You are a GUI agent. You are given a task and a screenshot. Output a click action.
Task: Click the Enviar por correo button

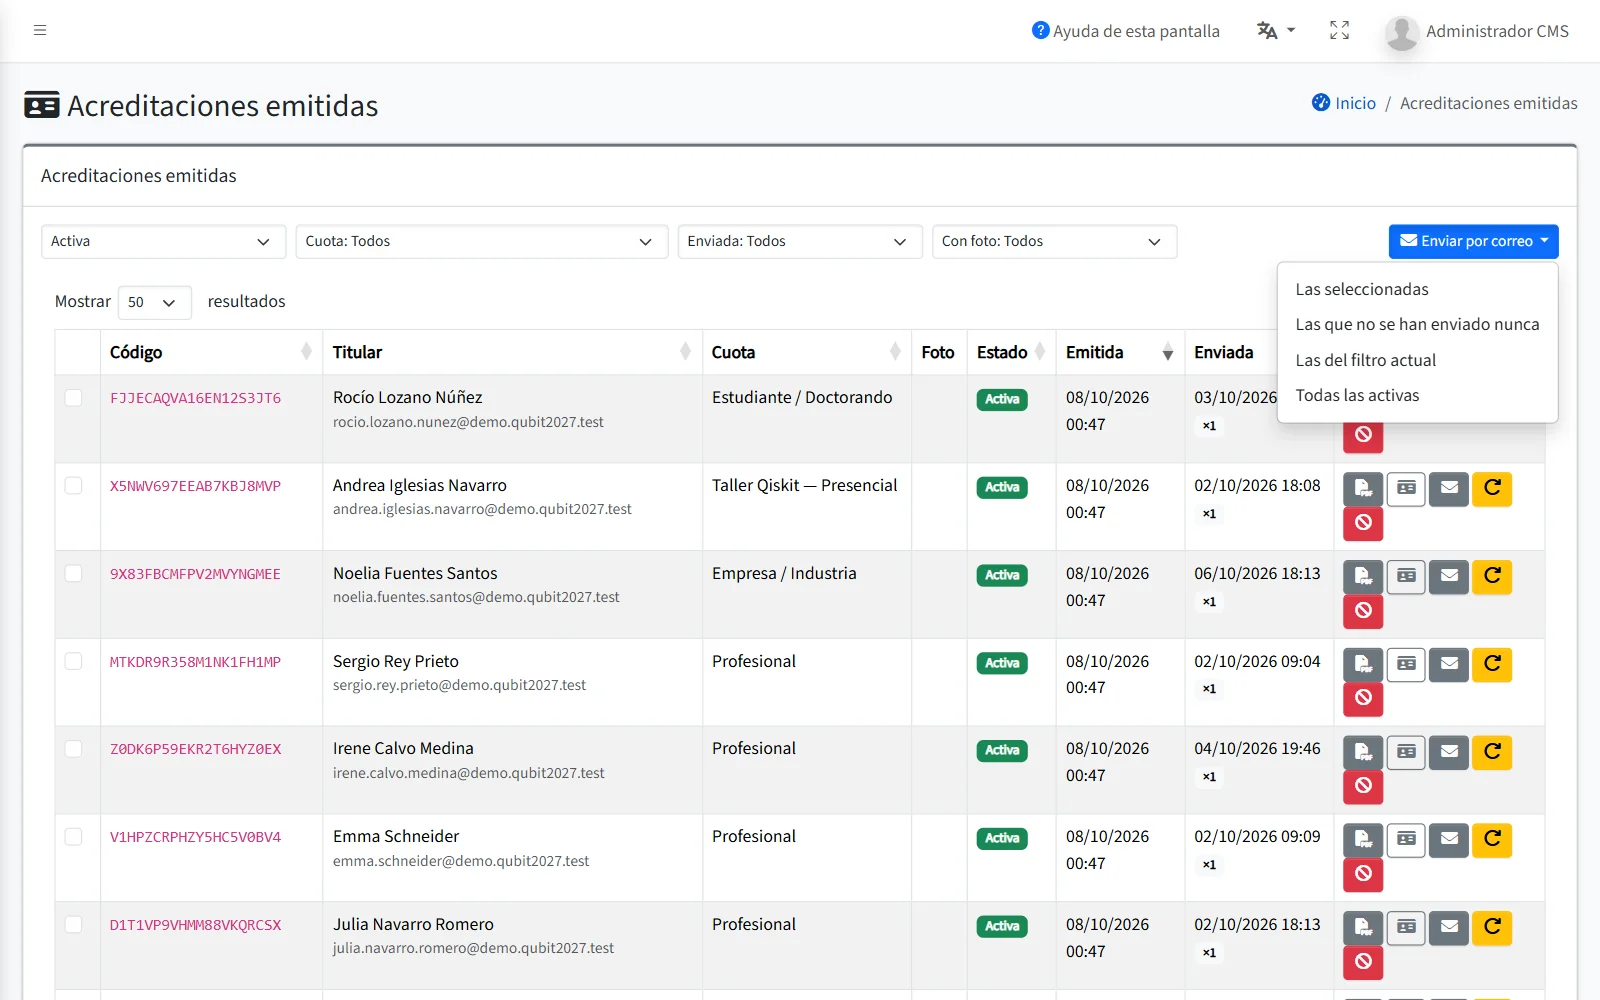1473,241
